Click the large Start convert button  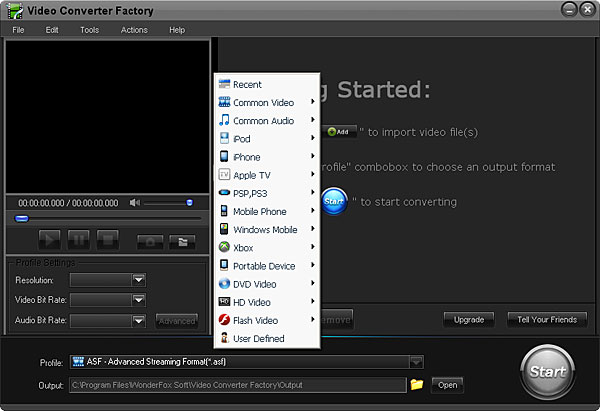pos(548,372)
